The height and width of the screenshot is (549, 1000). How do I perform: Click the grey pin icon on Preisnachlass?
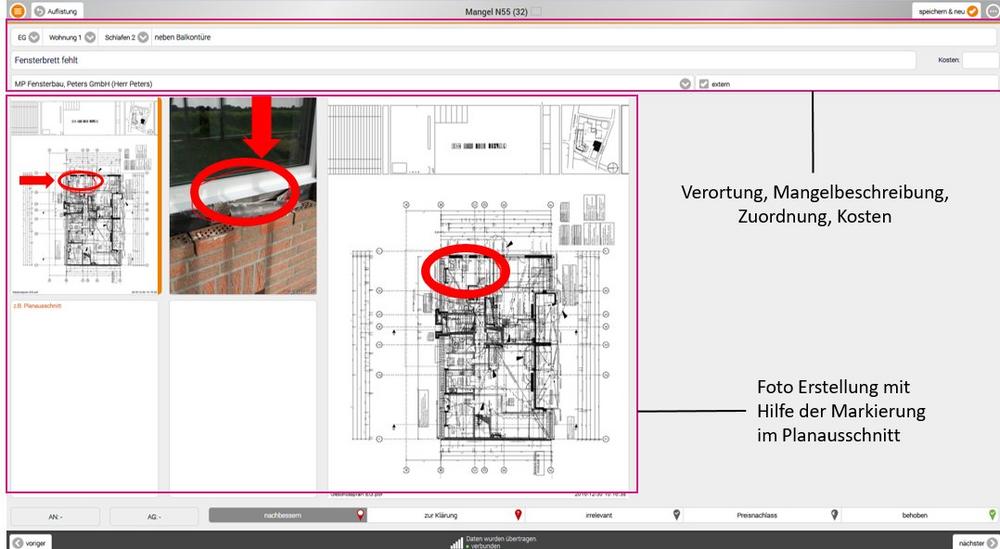click(x=834, y=515)
